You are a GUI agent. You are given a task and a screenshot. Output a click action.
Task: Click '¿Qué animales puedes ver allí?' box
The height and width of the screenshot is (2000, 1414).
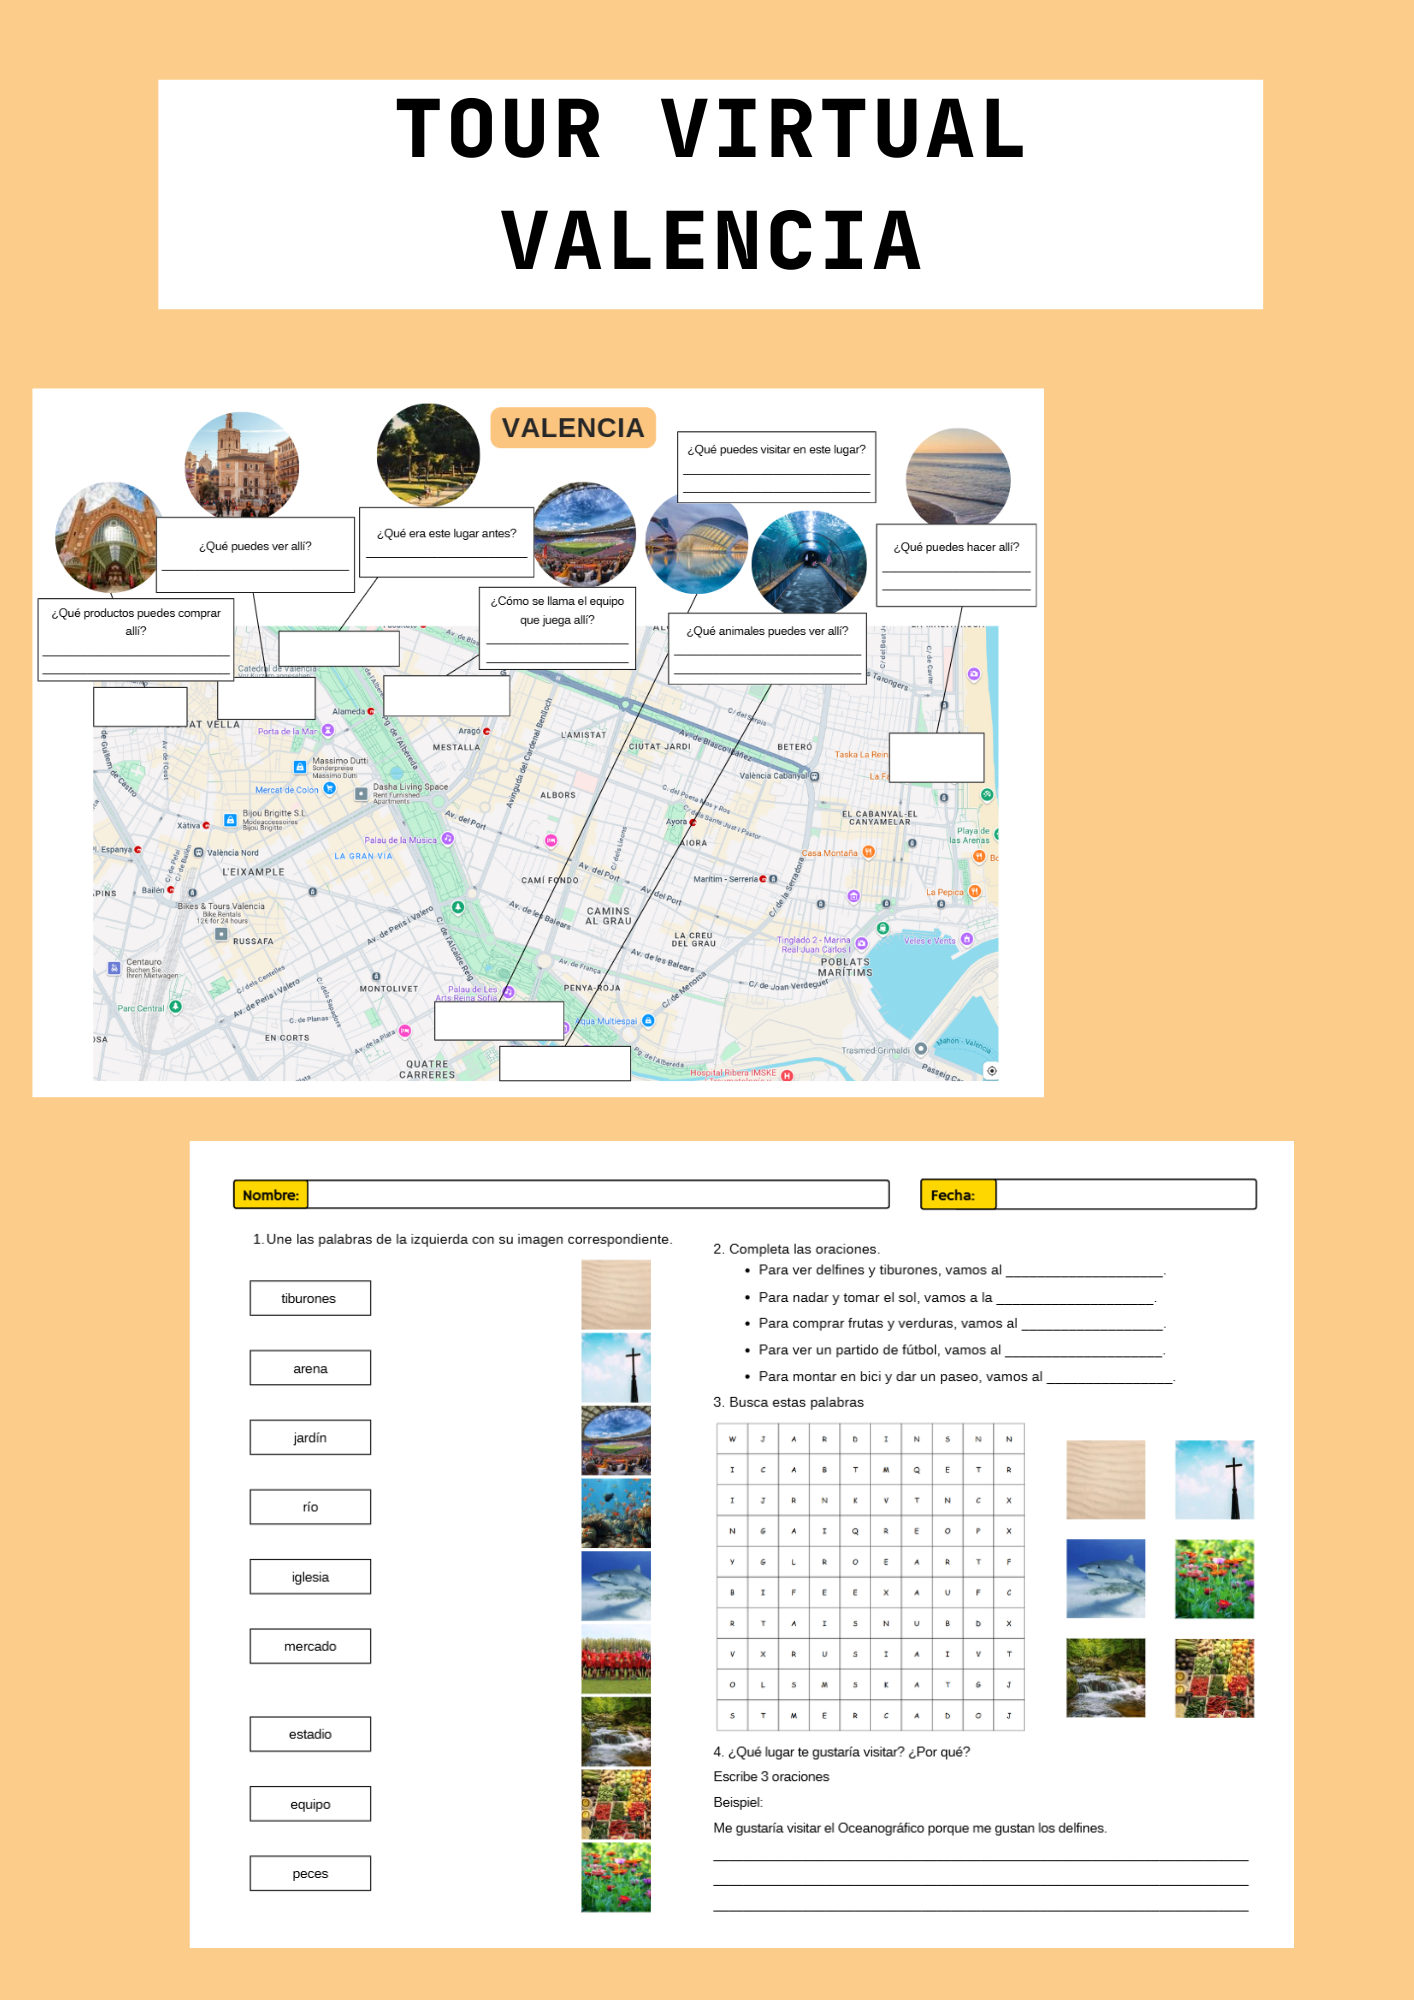[x=767, y=649]
